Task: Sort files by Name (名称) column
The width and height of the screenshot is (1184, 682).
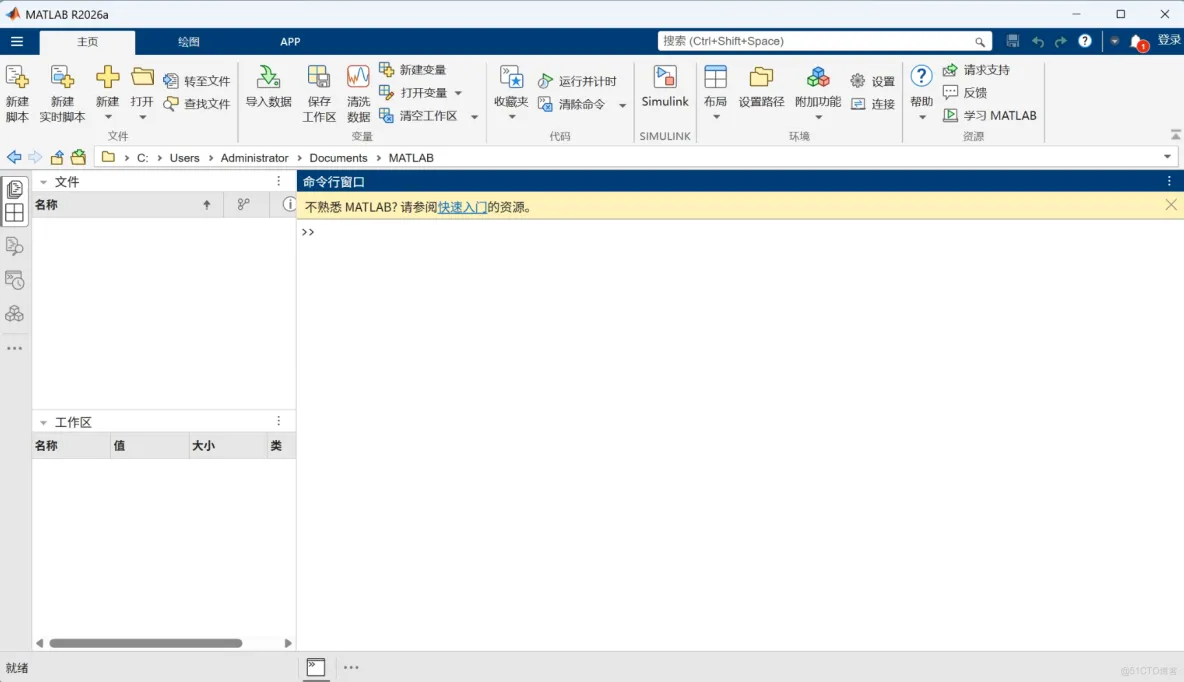Action: point(128,205)
